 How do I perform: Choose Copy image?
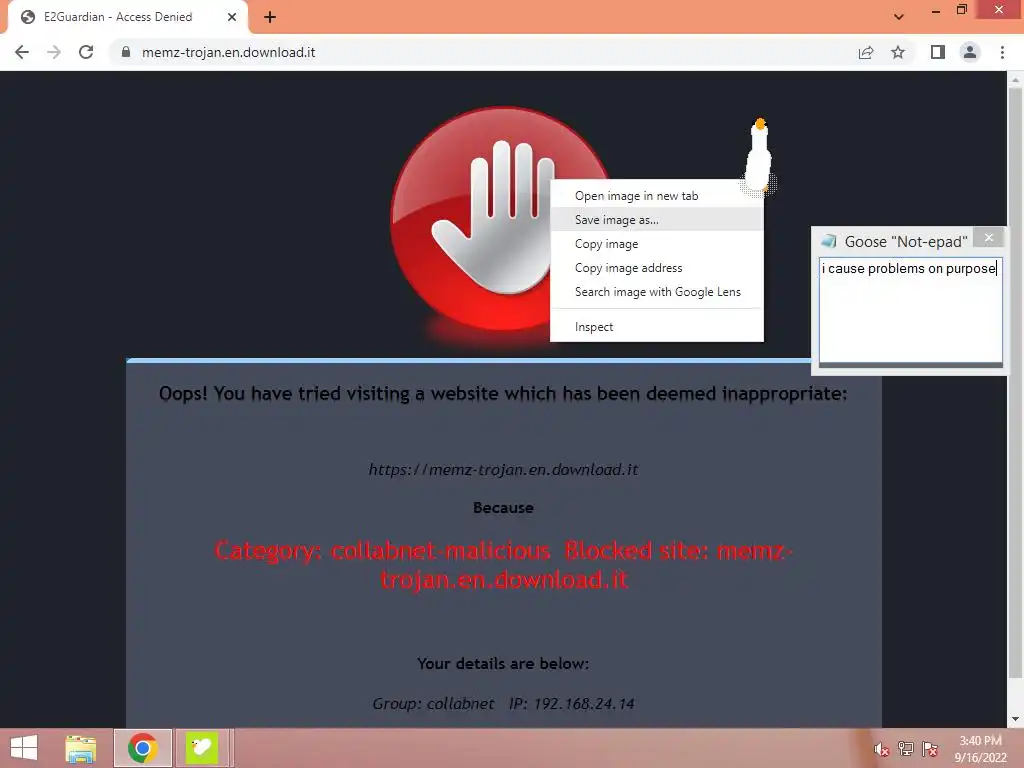coord(656,244)
